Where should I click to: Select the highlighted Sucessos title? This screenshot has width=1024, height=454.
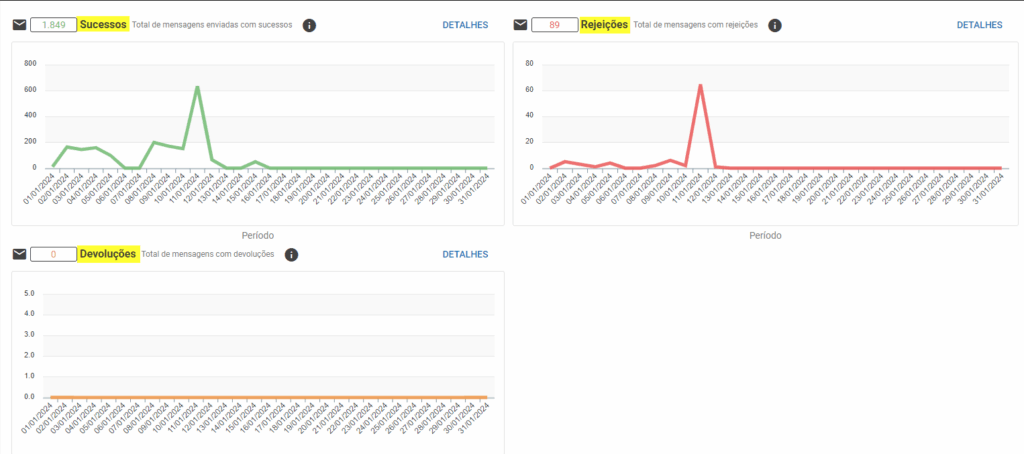(x=103, y=25)
